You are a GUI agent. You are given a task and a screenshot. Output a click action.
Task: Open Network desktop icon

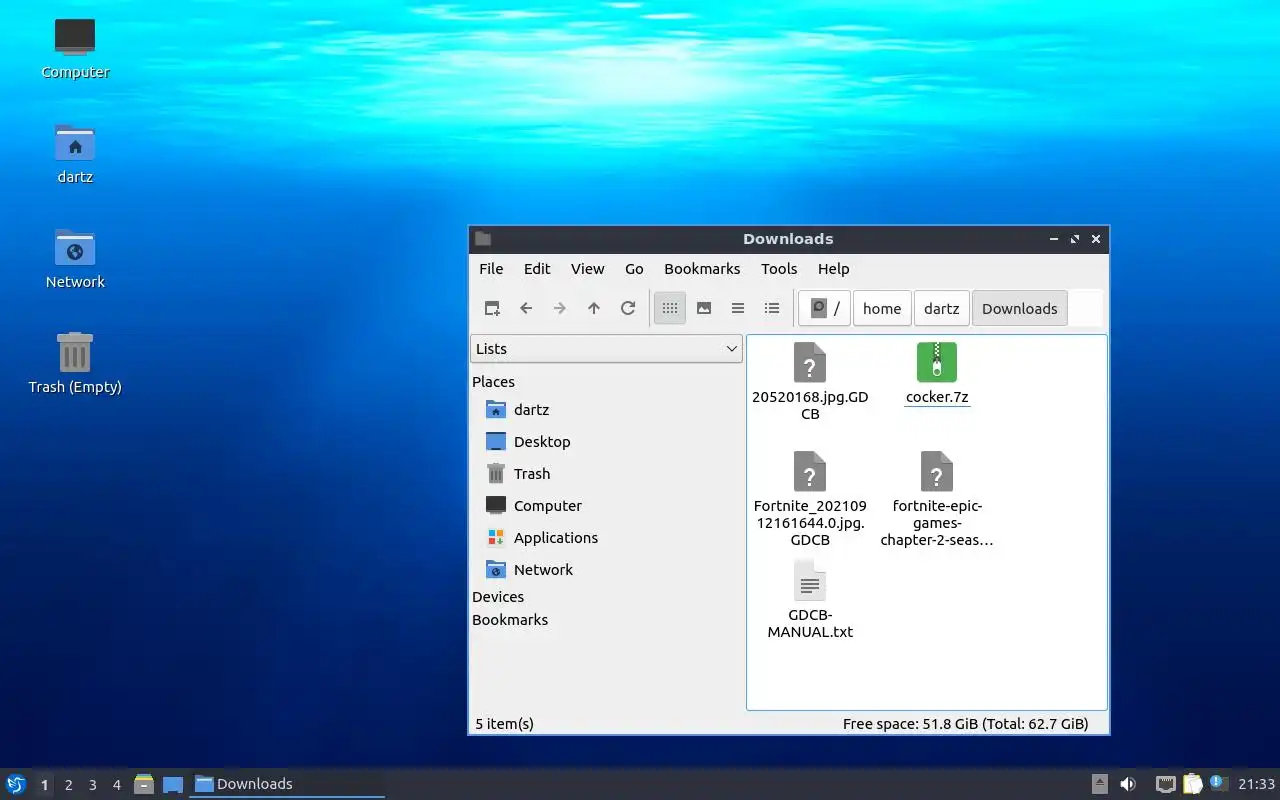coord(75,248)
